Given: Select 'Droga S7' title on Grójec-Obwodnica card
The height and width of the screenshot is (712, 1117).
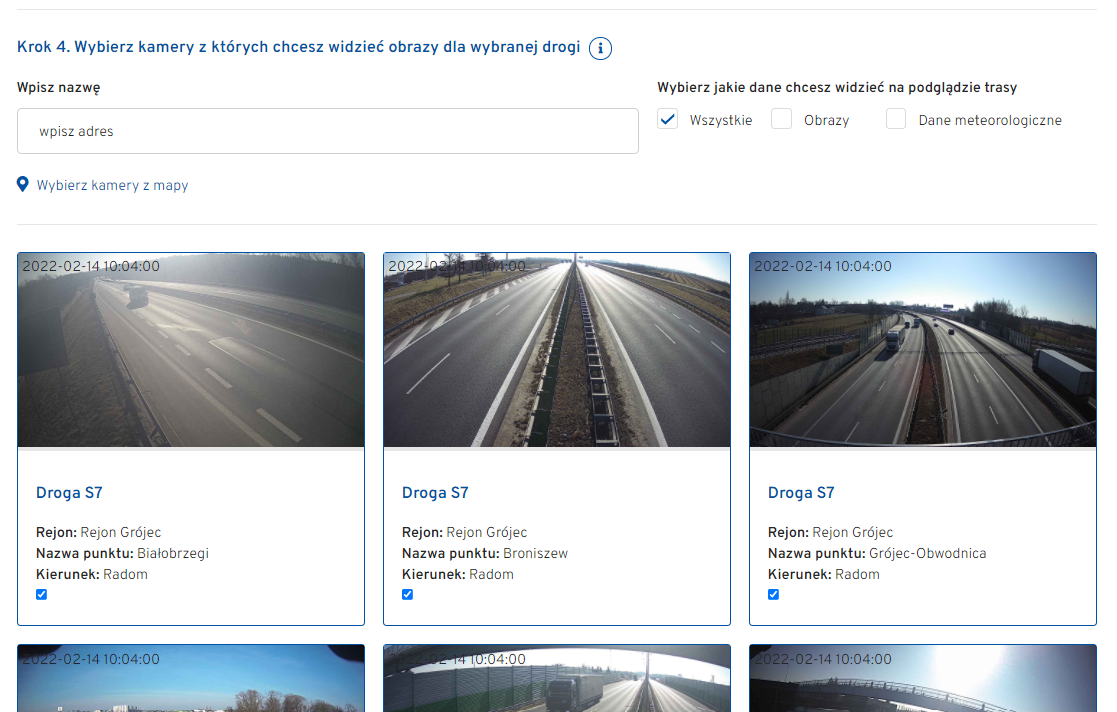Looking at the screenshot, I should (801, 493).
